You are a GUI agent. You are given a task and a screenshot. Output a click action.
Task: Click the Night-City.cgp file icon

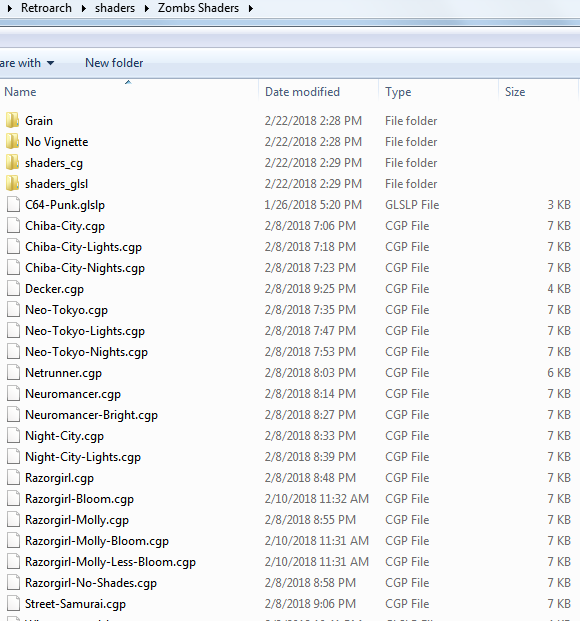click(13, 435)
